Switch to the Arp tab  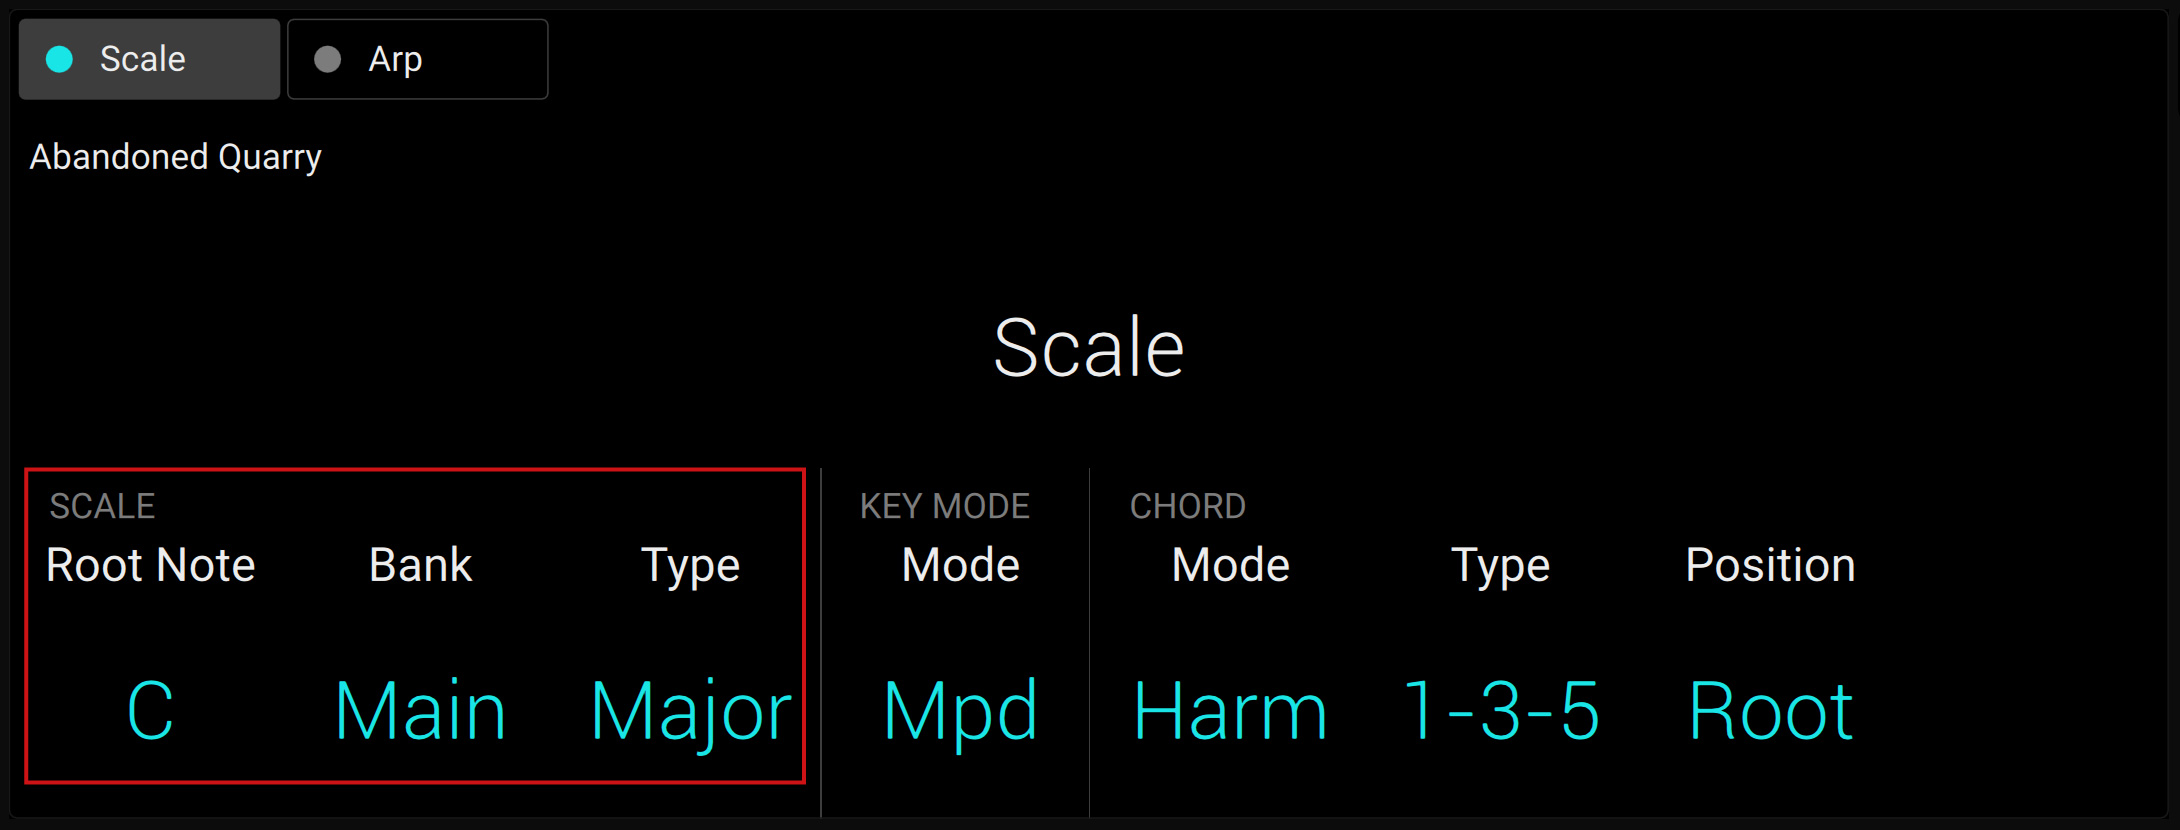pyautogui.click(x=417, y=59)
